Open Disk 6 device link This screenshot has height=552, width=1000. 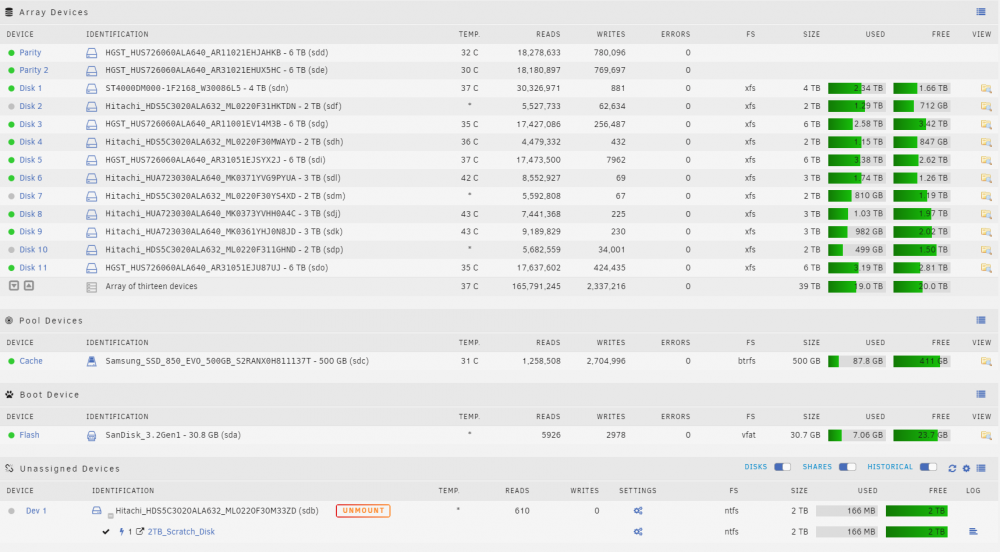(31, 178)
